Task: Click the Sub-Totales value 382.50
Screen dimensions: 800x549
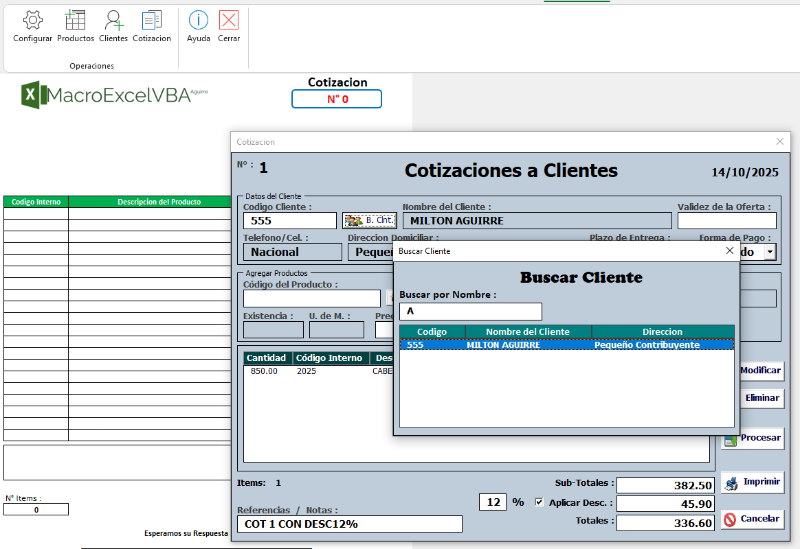Action: [x=665, y=485]
